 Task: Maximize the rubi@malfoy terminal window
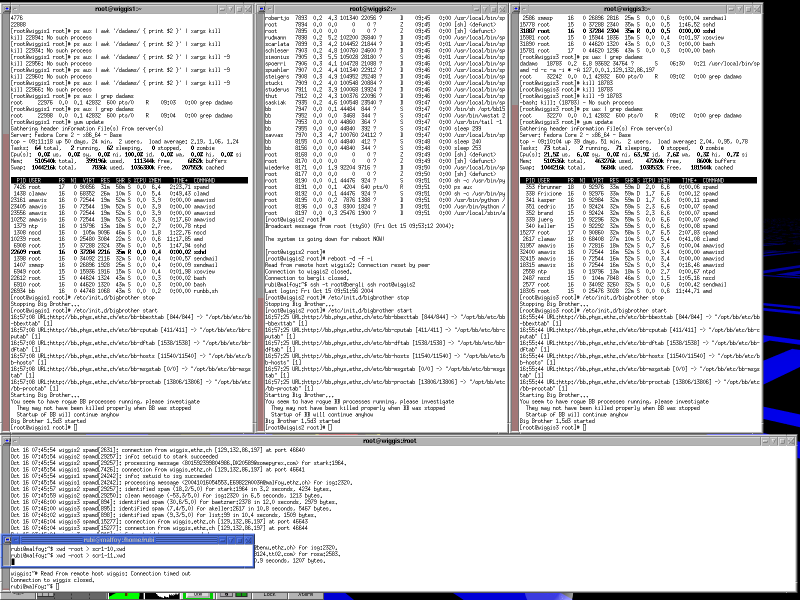tap(239, 540)
